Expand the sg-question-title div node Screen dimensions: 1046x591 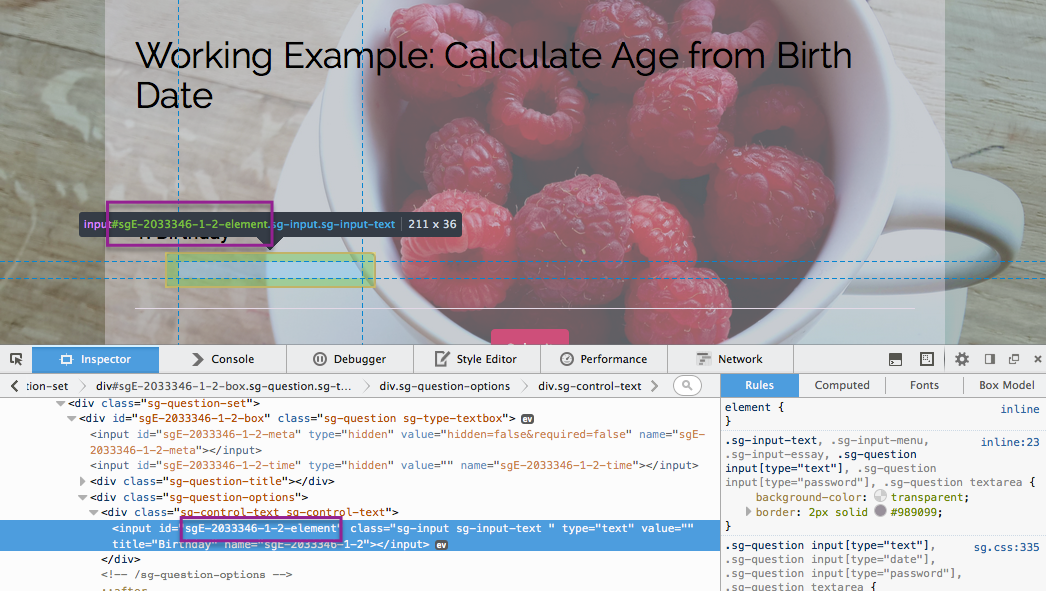coord(83,481)
